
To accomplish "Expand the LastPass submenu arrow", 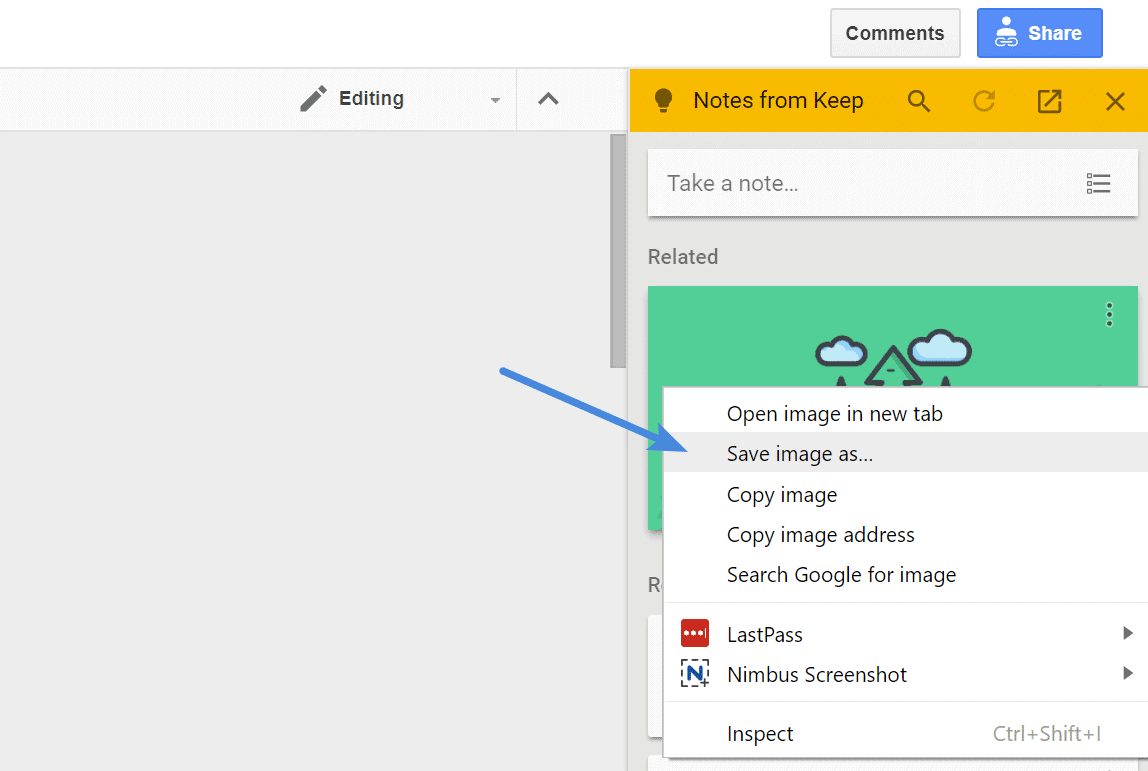I will click(x=1127, y=633).
